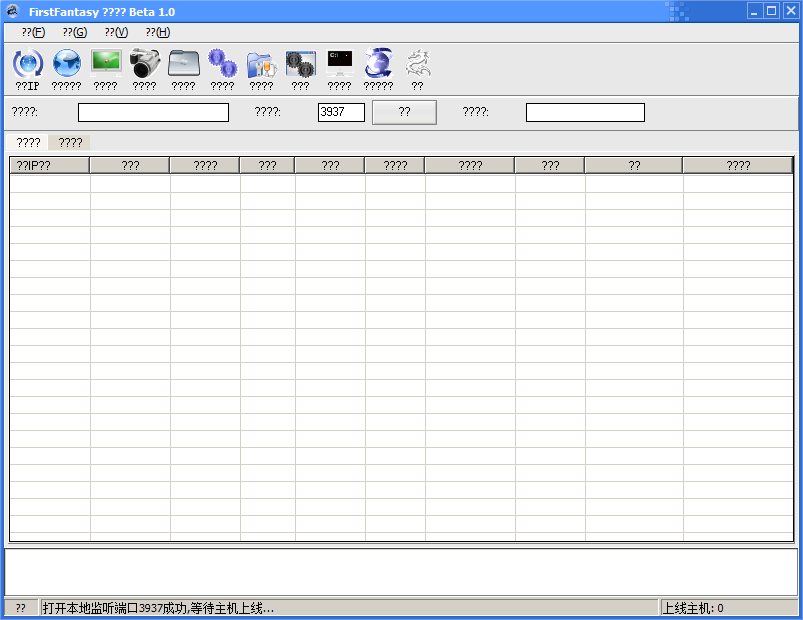Click the two purple gears icon

(x=222, y=64)
